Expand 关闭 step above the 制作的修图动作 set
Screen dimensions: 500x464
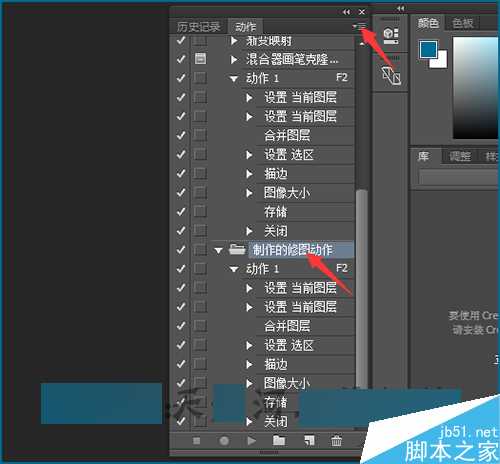(x=249, y=231)
